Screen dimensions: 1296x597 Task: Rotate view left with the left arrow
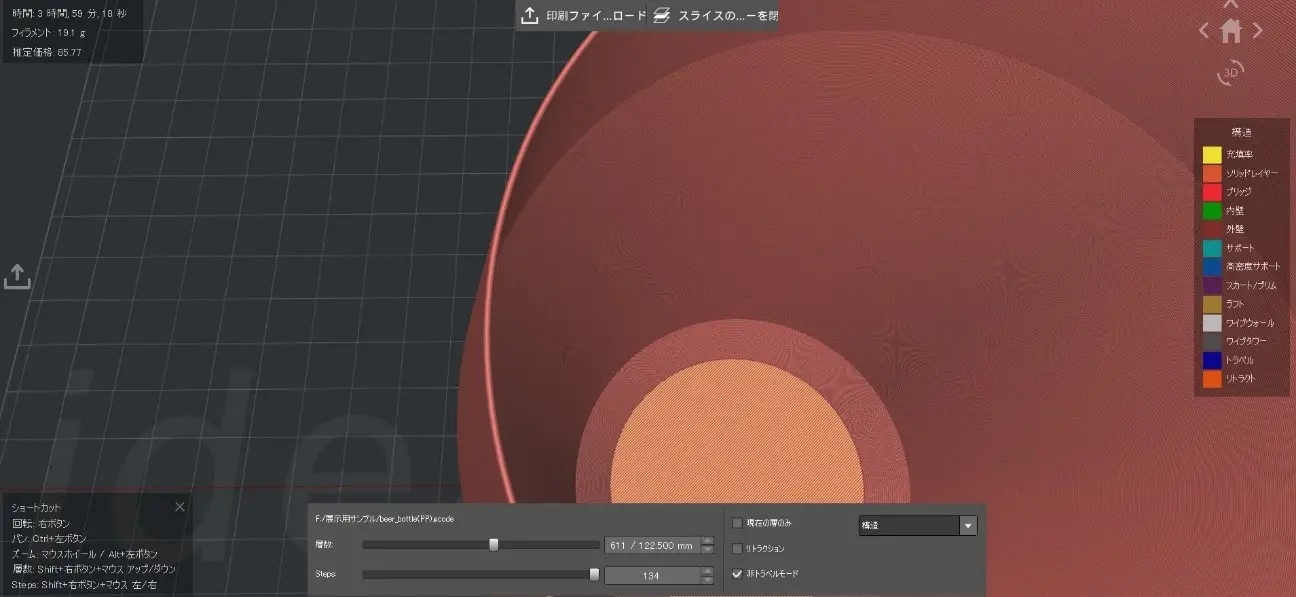click(x=1205, y=31)
